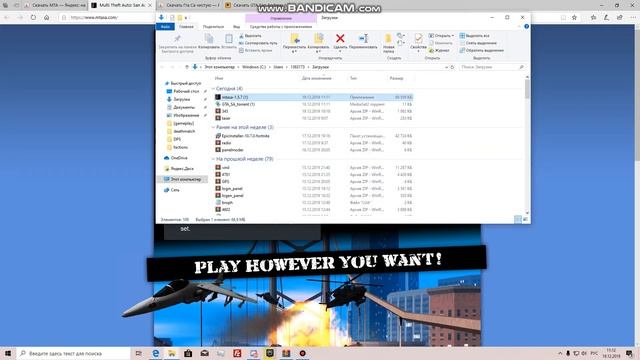Screen dimensions: 640x360
Task: Open the address bar history dropdown arrow
Action: coord(447,67)
